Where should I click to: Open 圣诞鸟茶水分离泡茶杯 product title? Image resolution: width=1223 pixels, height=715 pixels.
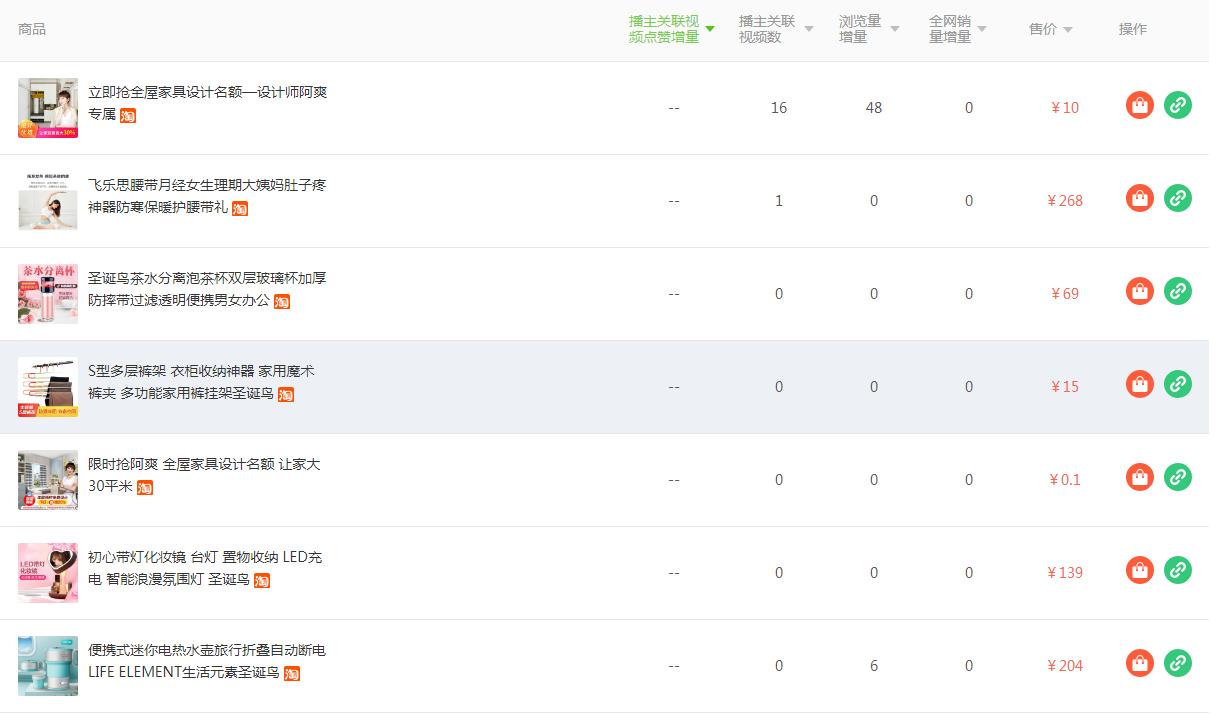click(x=207, y=279)
